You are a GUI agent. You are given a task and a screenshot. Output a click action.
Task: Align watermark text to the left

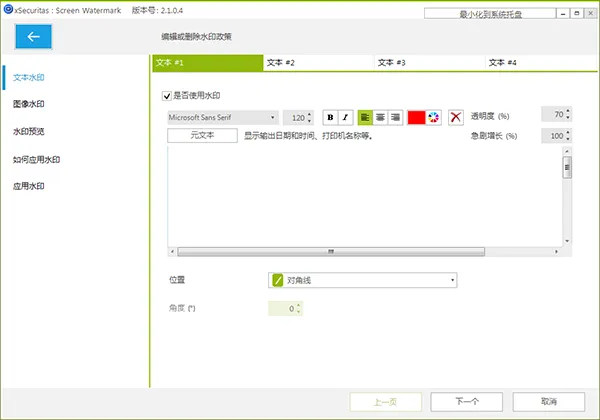tap(365, 117)
